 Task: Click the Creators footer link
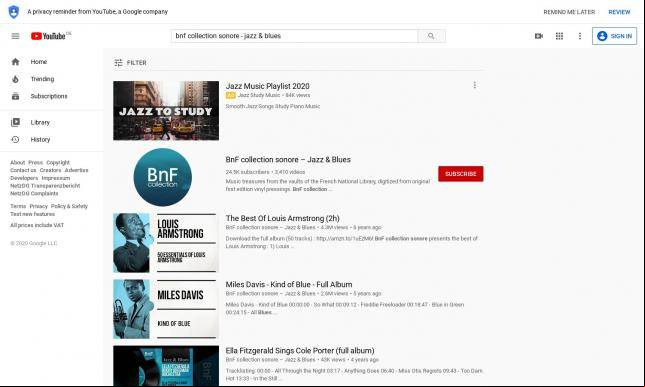pyautogui.click(x=50, y=170)
